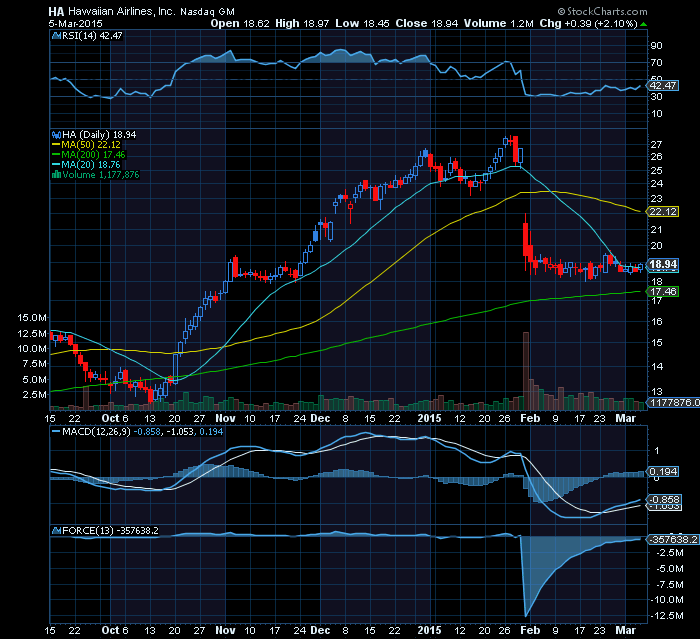Select the Volume 1,177,876 legend text

click(101, 175)
